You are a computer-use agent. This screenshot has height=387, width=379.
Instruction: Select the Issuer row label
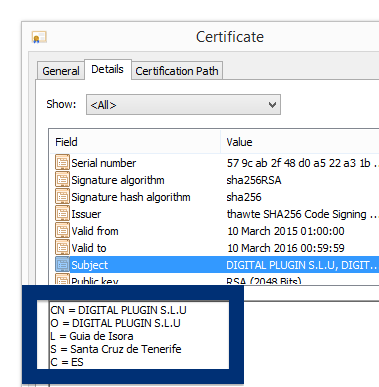(x=86, y=214)
